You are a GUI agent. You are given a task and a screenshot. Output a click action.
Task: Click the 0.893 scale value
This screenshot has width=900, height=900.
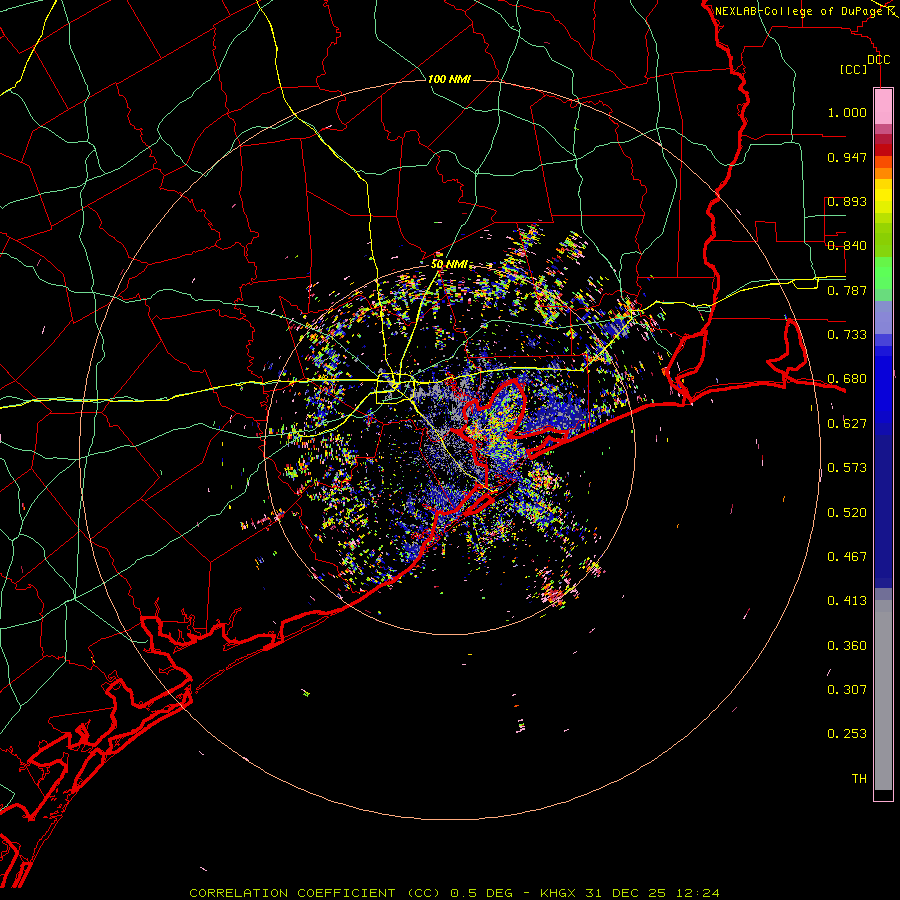pyautogui.click(x=847, y=201)
